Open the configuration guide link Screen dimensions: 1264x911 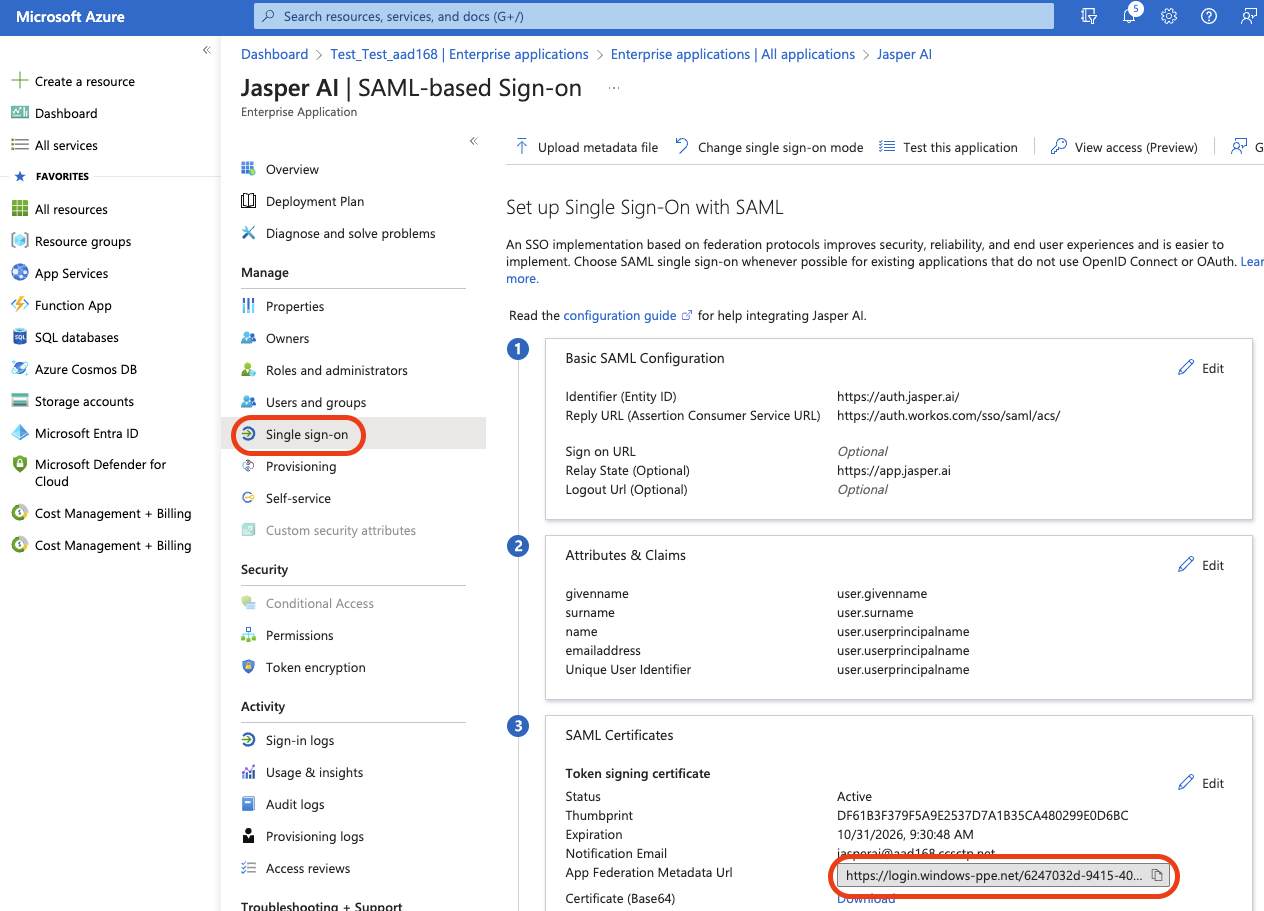click(620, 316)
